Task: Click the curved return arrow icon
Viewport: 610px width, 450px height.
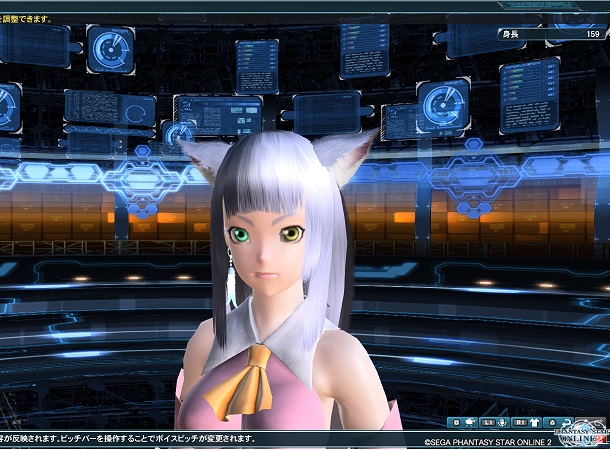Action: [566, 422]
